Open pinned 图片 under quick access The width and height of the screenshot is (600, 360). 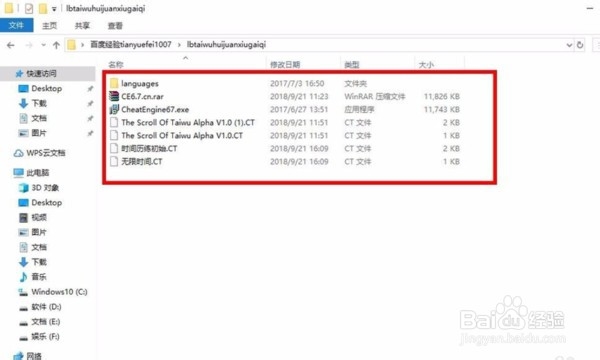click(39, 133)
